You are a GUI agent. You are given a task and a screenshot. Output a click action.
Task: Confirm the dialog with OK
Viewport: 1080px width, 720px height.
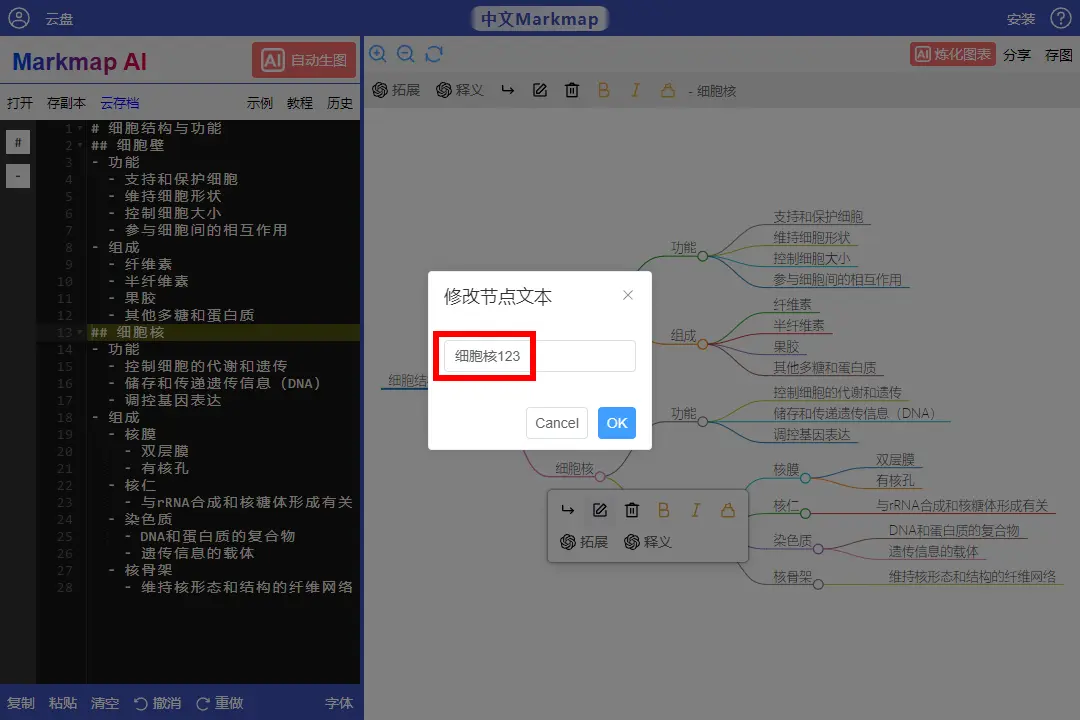[616, 423]
